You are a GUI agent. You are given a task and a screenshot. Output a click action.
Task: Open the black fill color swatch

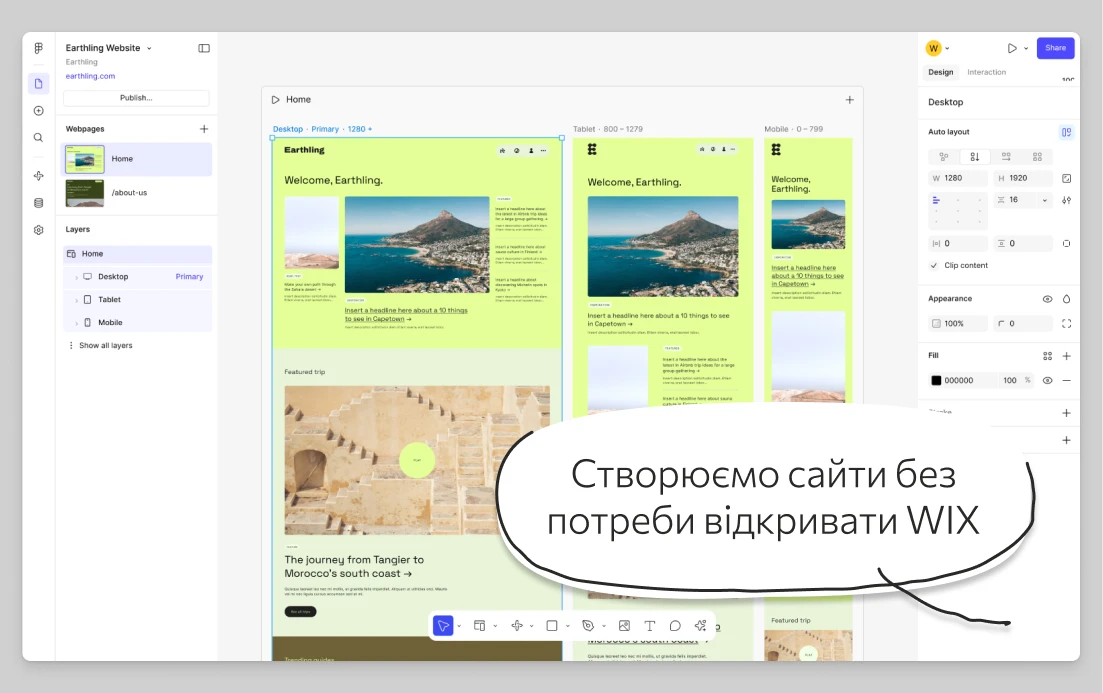point(936,381)
